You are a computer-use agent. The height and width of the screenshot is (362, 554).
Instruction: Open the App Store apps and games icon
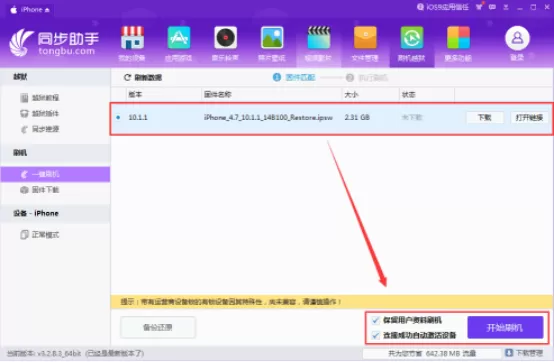click(x=179, y=38)
